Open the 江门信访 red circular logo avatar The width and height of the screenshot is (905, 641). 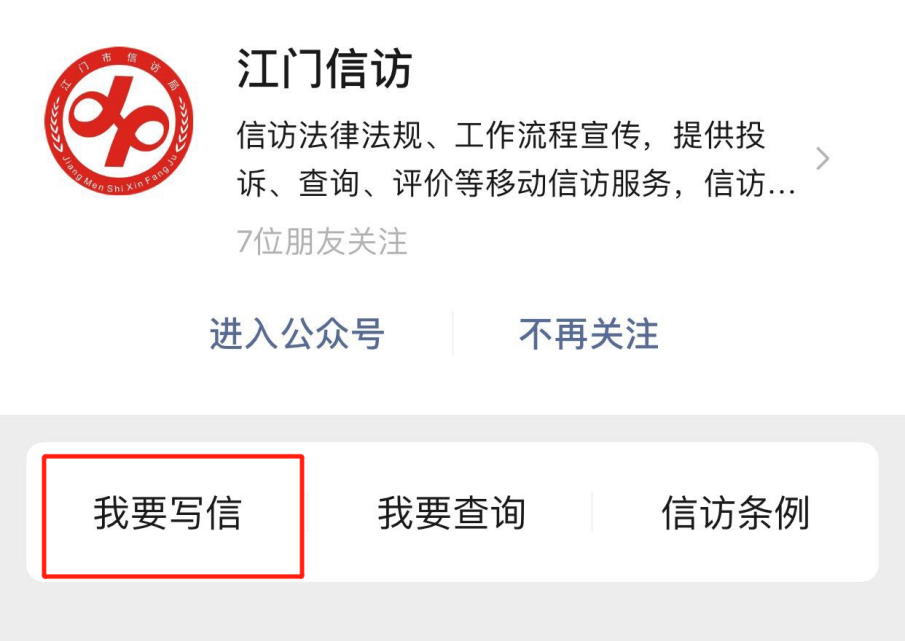119,121
